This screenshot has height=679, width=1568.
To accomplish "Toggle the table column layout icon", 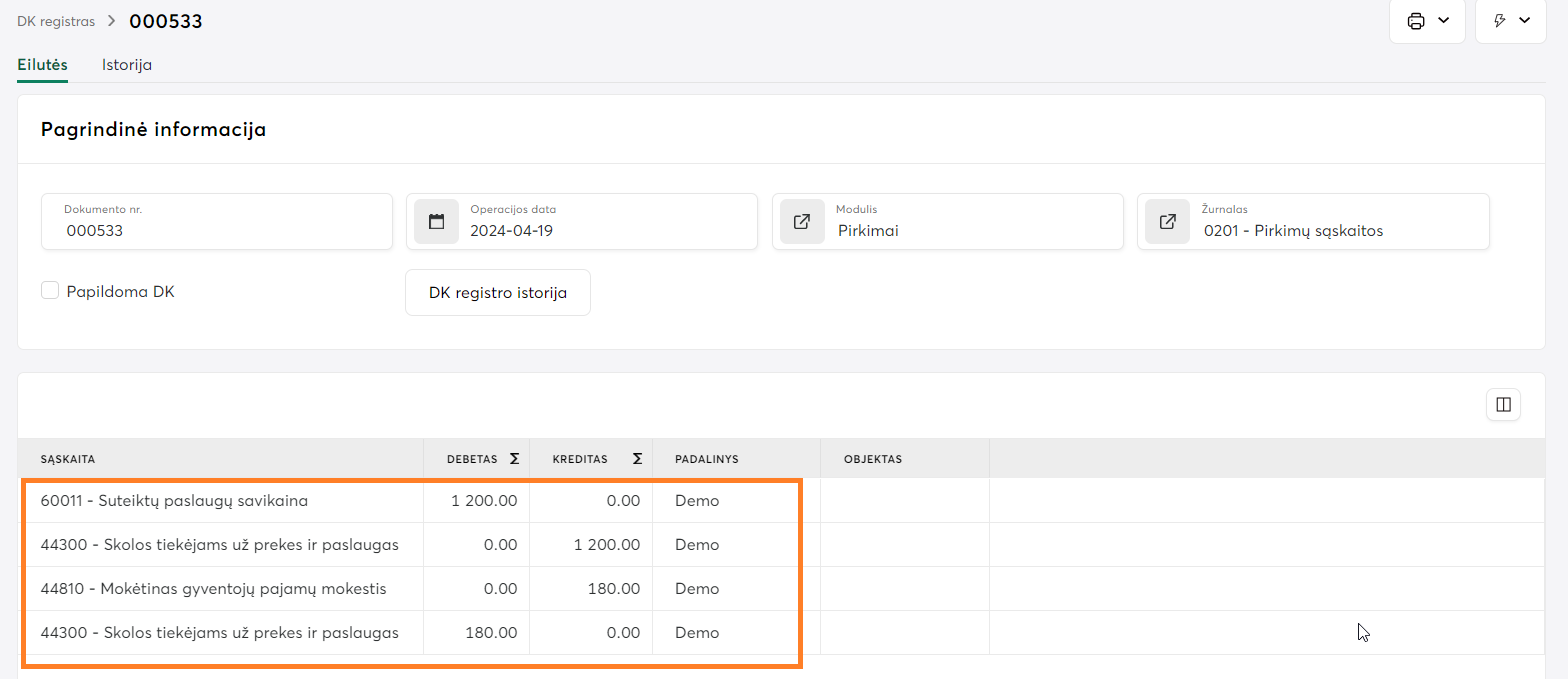I will point(1502,404).
